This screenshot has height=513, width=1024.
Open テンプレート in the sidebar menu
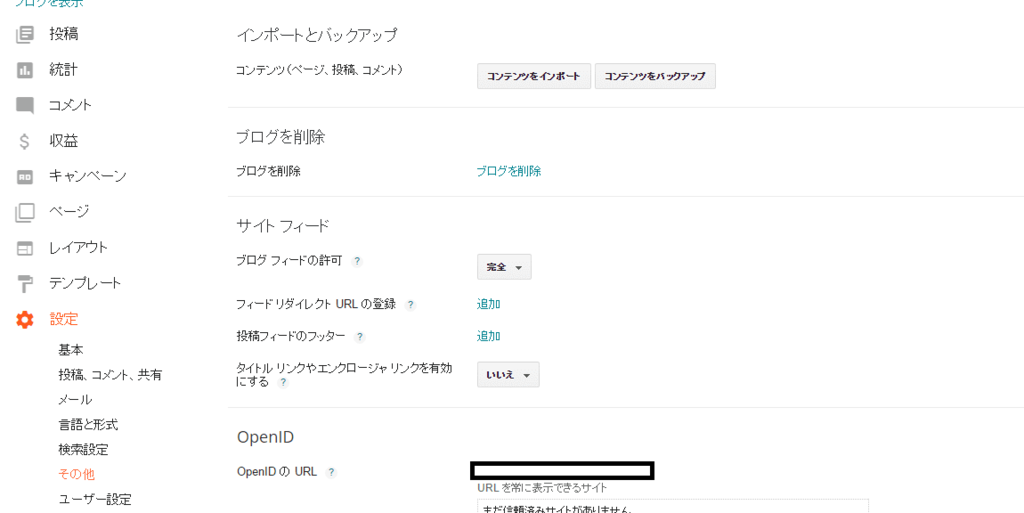(x=85, y=284)
